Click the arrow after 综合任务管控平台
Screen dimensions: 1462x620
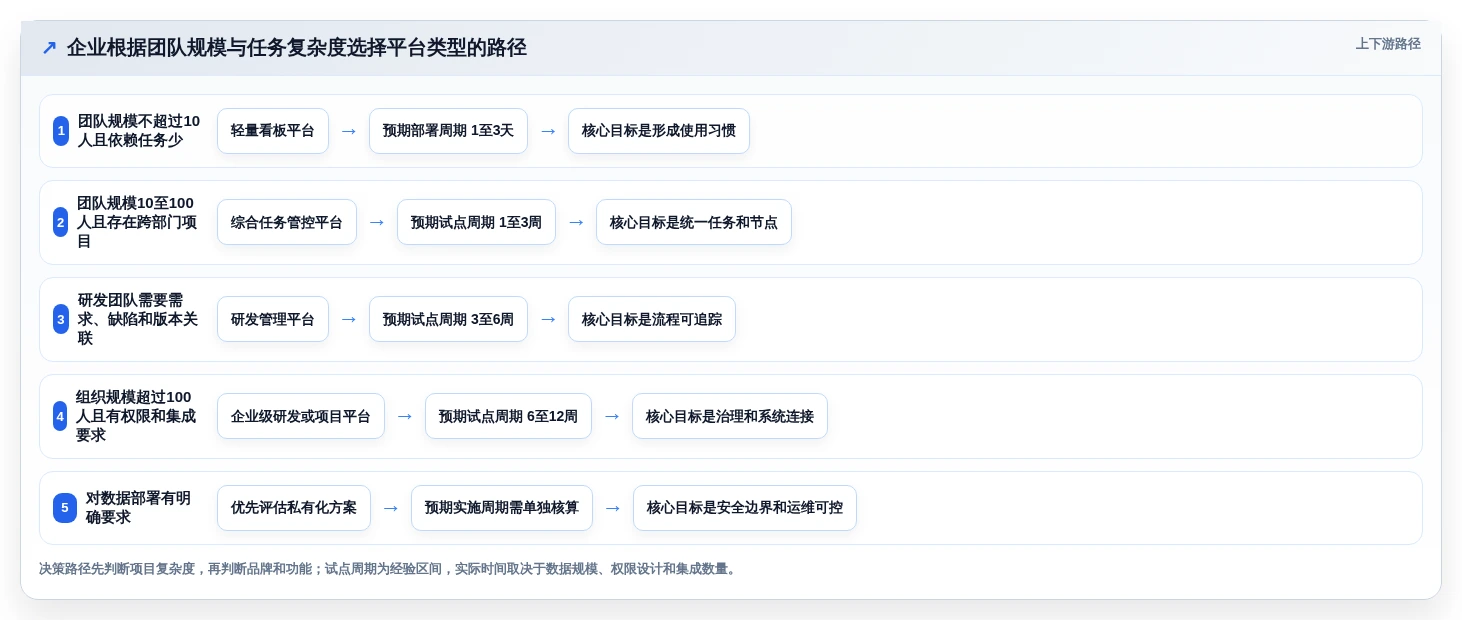pos(377,222)
